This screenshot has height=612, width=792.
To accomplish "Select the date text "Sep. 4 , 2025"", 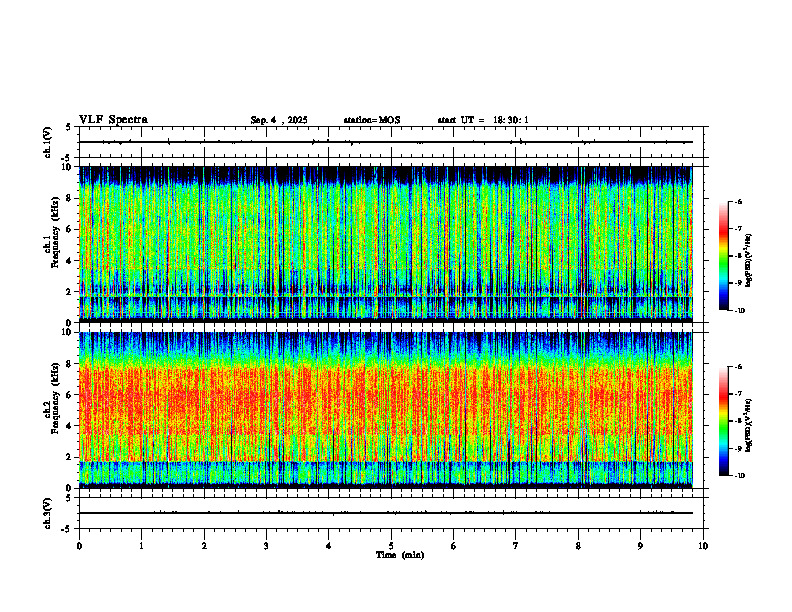I will click(x=279, y=120).
